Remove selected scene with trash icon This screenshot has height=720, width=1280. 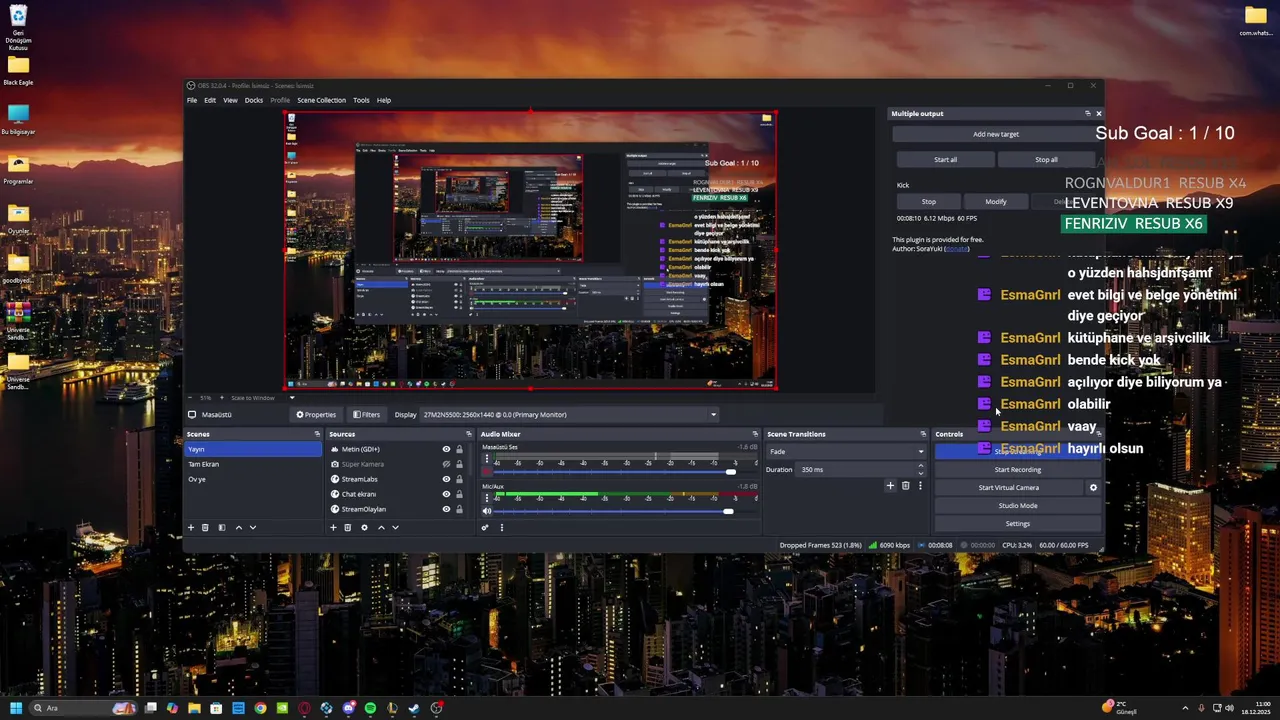point(205,527)
